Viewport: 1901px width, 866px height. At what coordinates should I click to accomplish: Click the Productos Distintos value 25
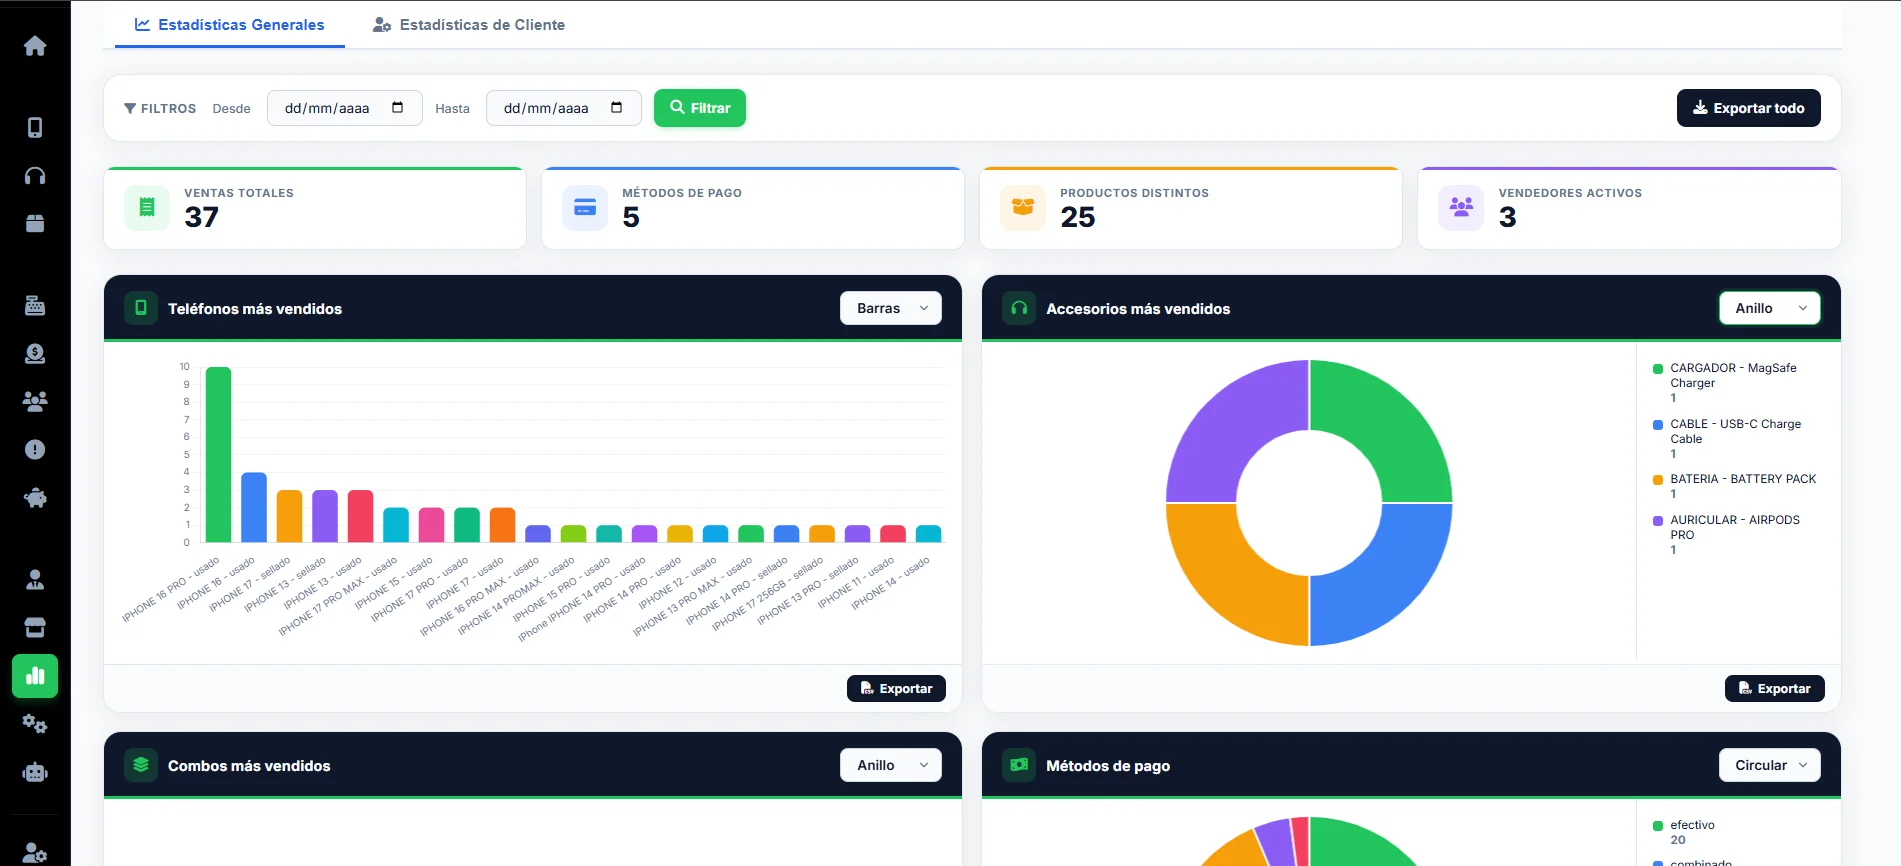1078,217
